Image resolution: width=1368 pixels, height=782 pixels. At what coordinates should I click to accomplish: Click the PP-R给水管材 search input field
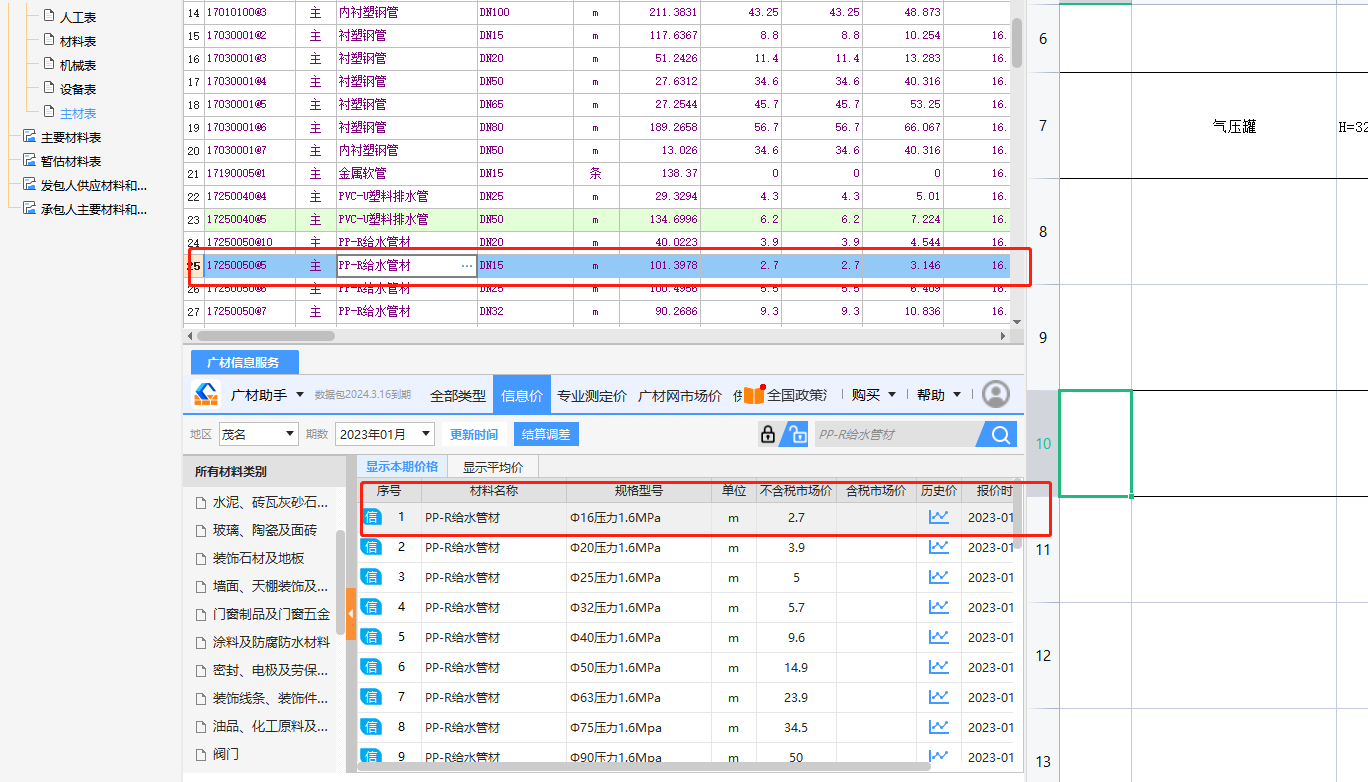click(x=897, y=434)
